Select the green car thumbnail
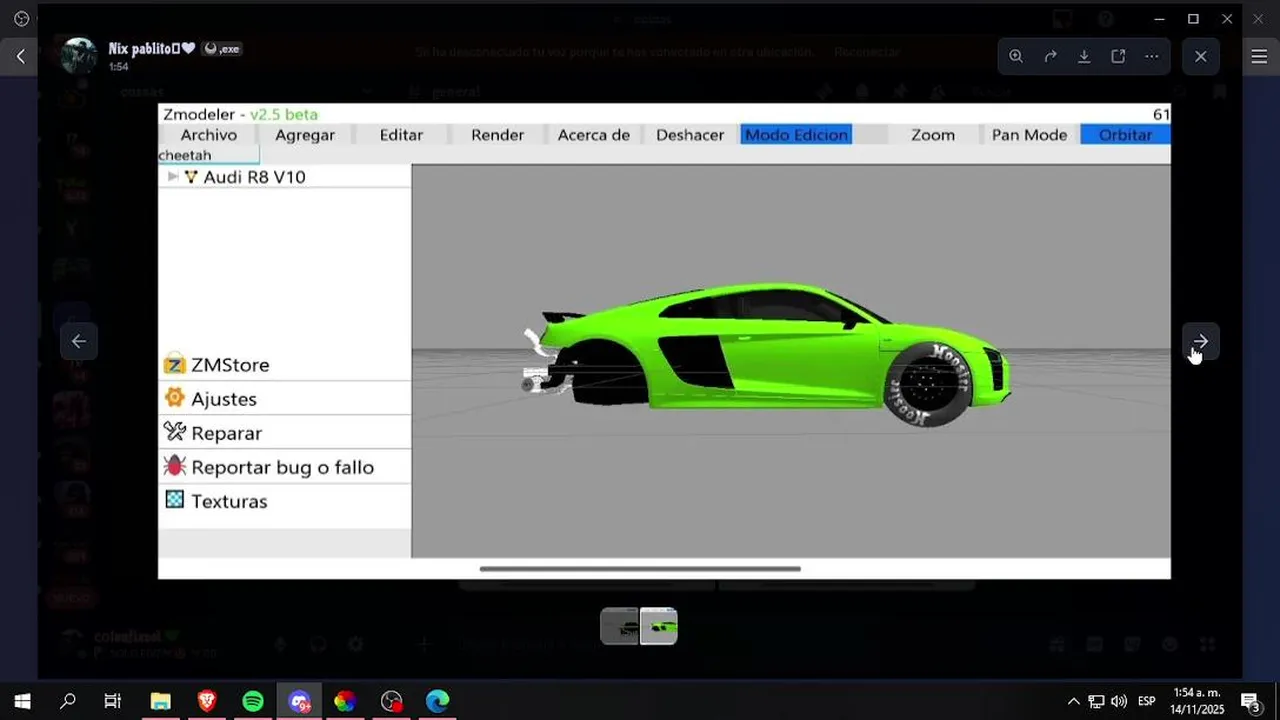 659,627
